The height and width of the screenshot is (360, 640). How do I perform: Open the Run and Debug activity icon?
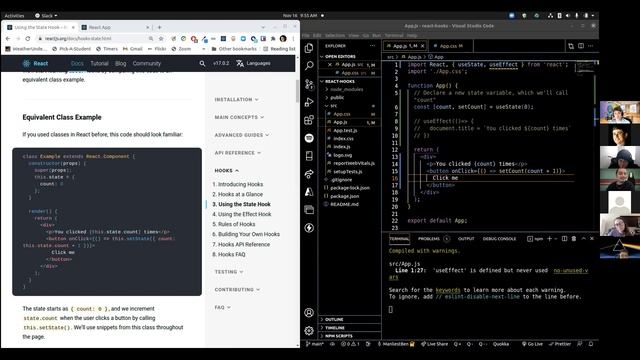tap(309, 102)
